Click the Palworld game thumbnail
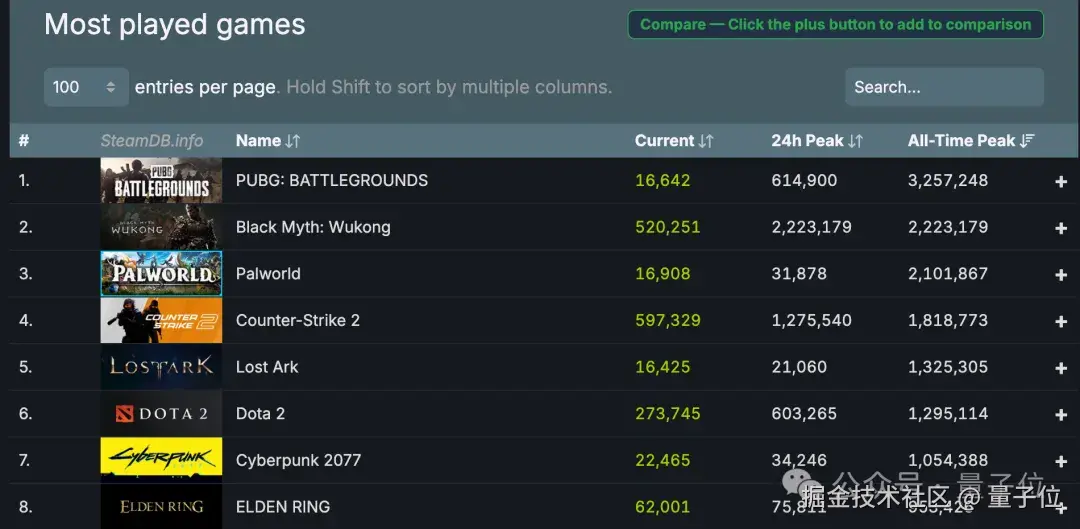Viewport: 1080px width, 529px height. click(161, 273)
